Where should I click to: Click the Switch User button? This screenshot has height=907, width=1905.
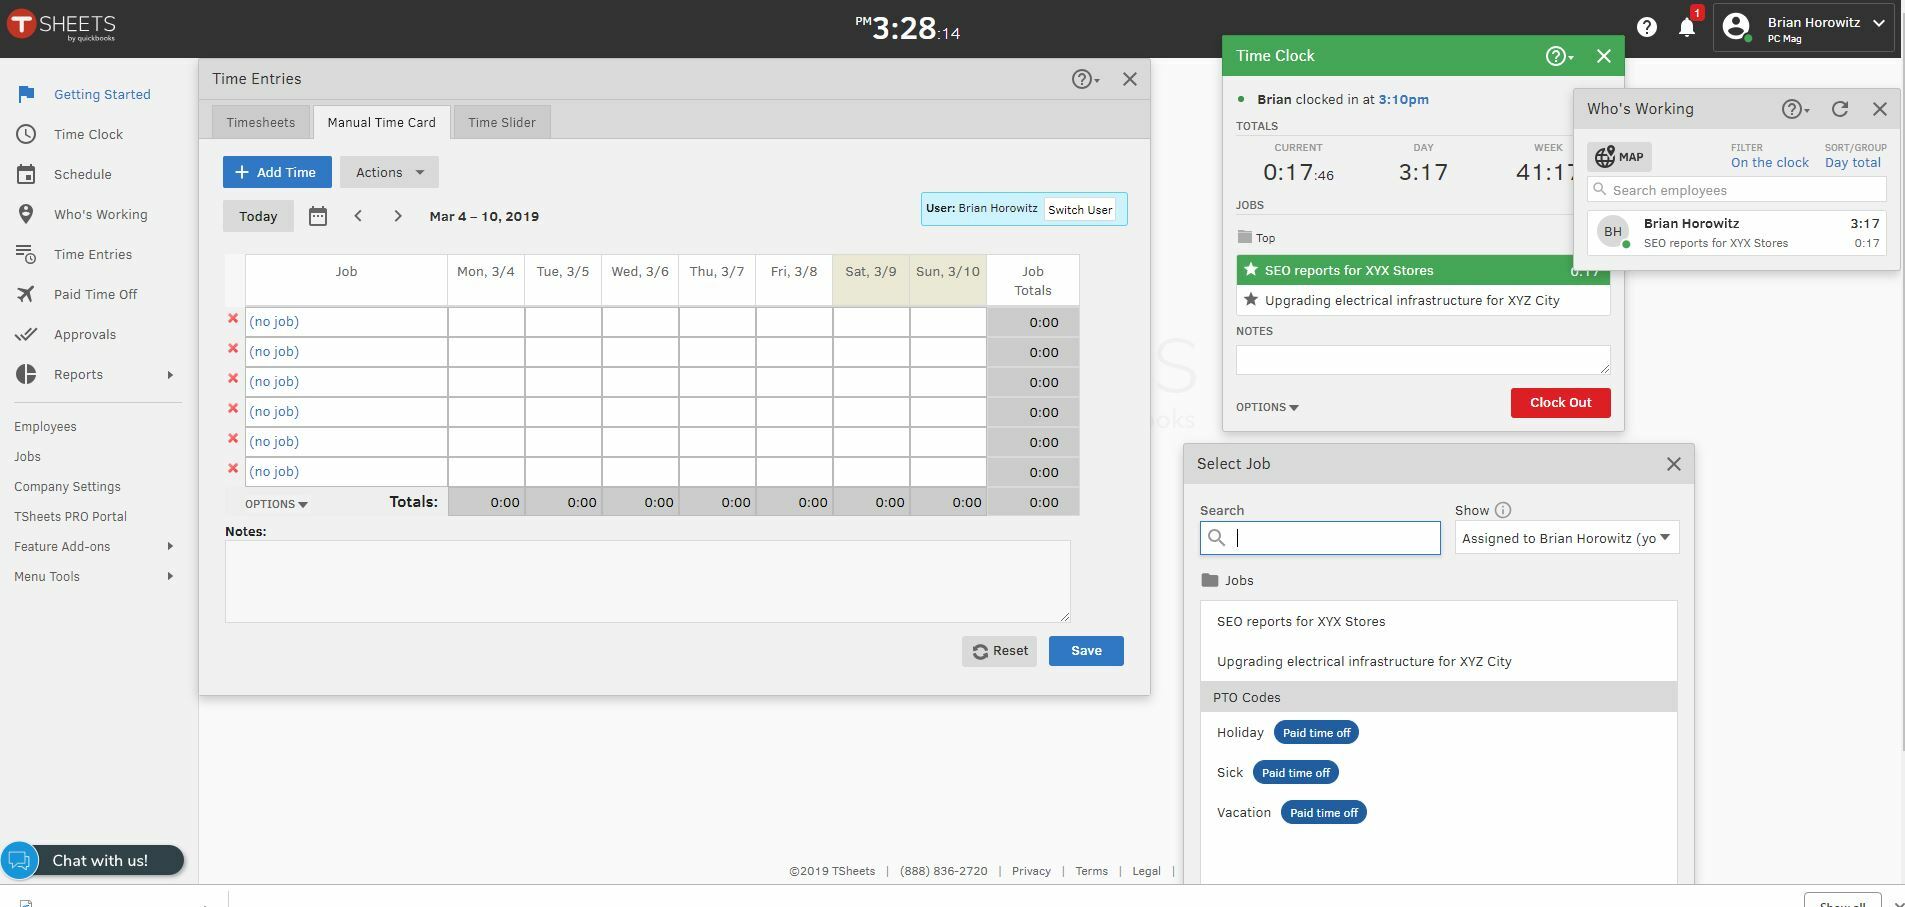(1080, 210)
